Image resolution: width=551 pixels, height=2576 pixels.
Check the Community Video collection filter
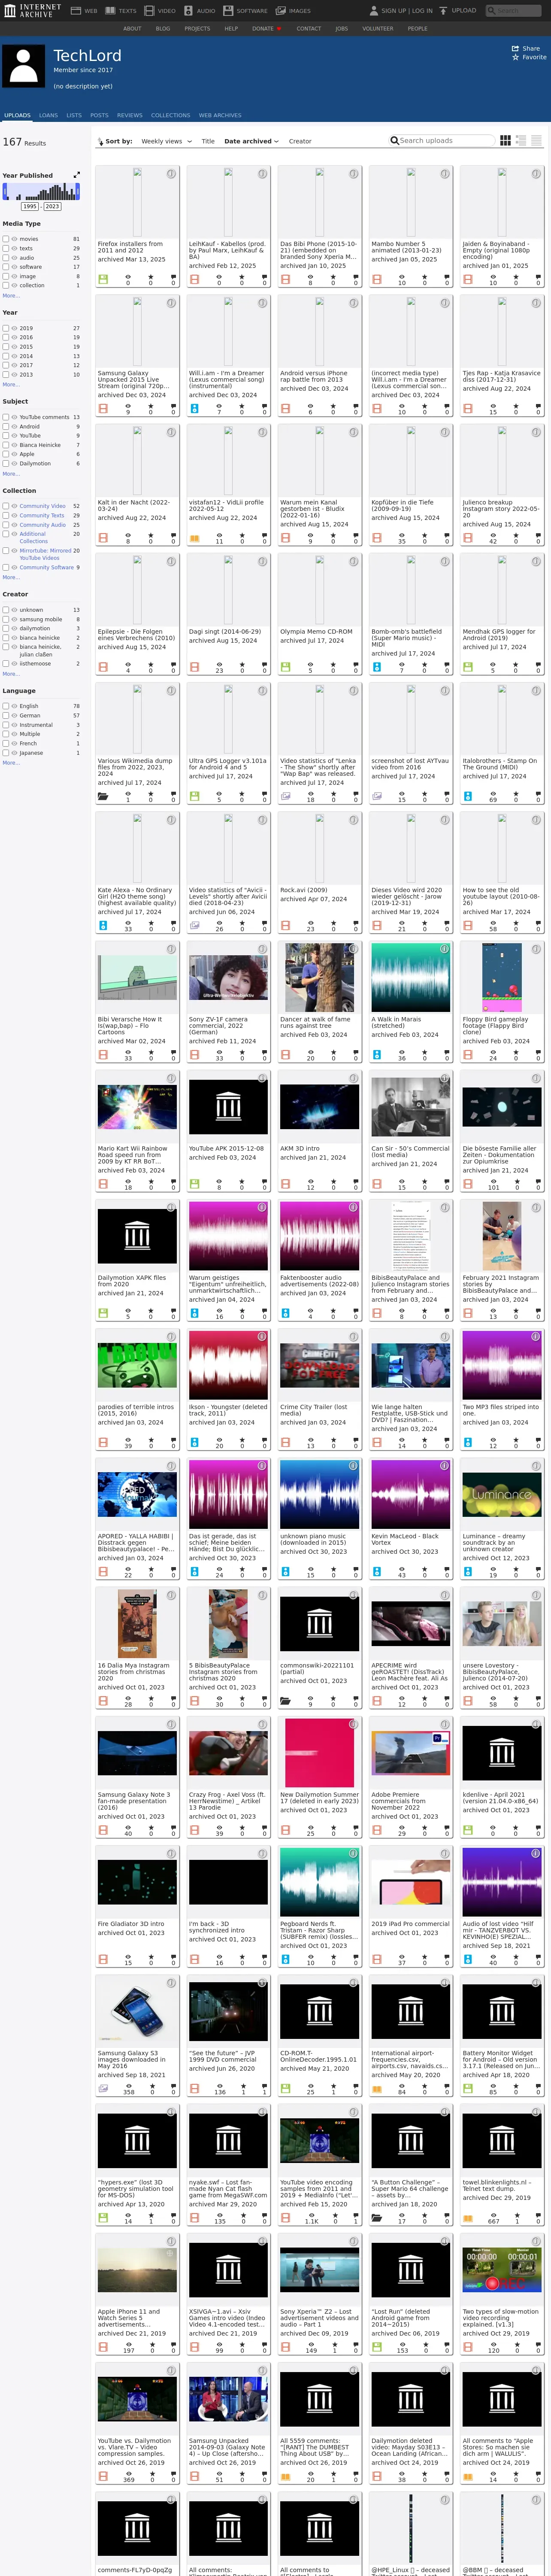tap(5, 506)
